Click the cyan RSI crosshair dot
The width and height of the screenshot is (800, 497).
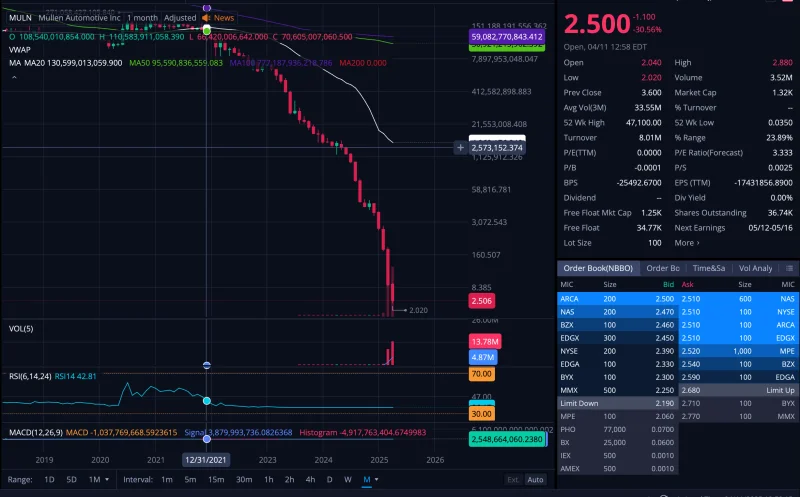pos(207,401)
